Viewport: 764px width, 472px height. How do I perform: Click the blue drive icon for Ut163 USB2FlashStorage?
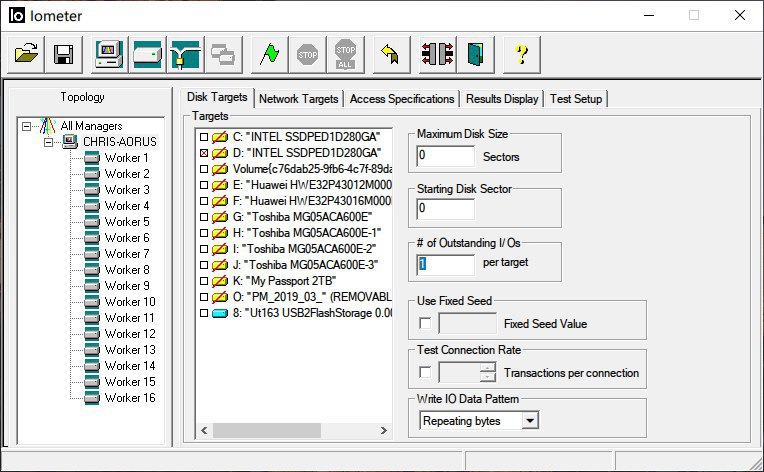click(220, 313)
